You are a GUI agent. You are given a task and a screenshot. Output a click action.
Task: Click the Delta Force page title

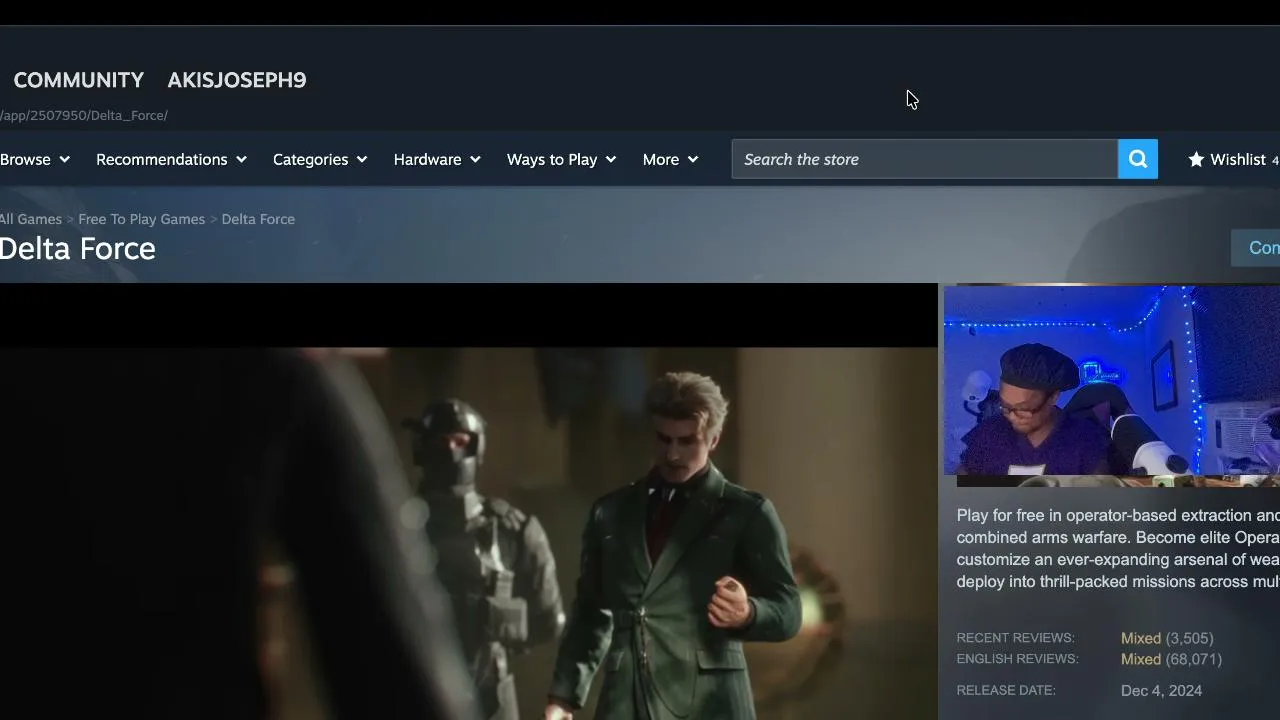tap(78, 248)
